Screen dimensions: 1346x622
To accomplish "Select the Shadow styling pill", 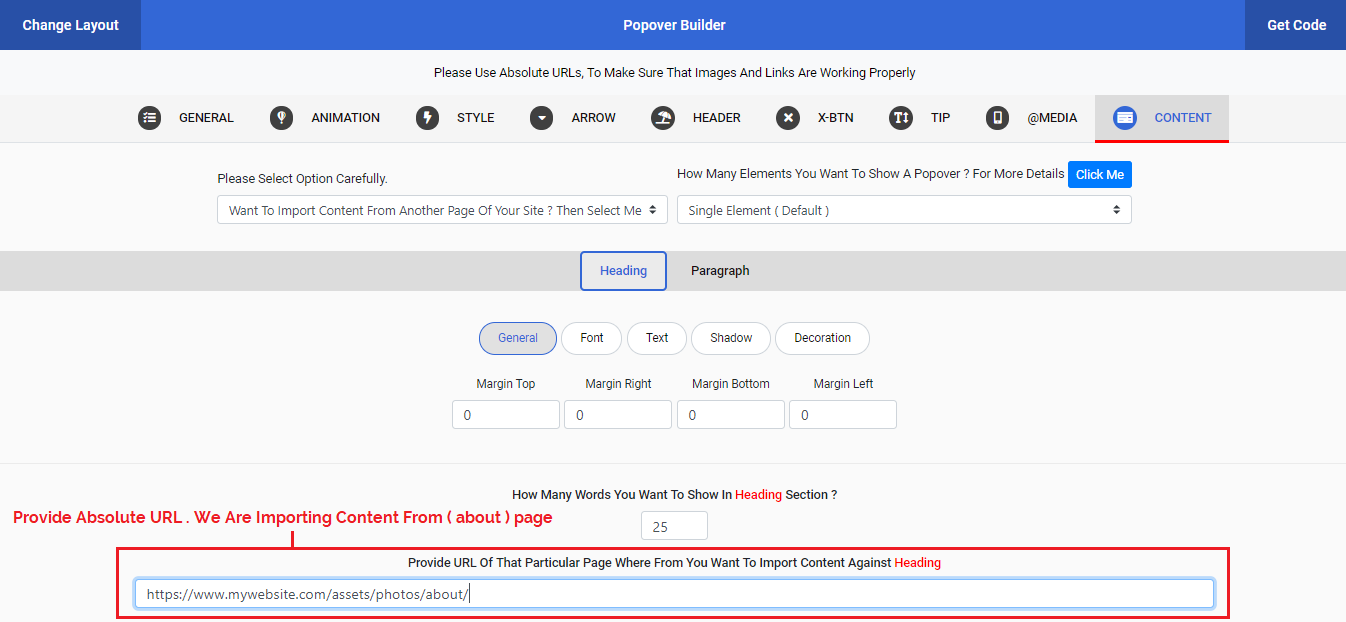I will [730, 338].
